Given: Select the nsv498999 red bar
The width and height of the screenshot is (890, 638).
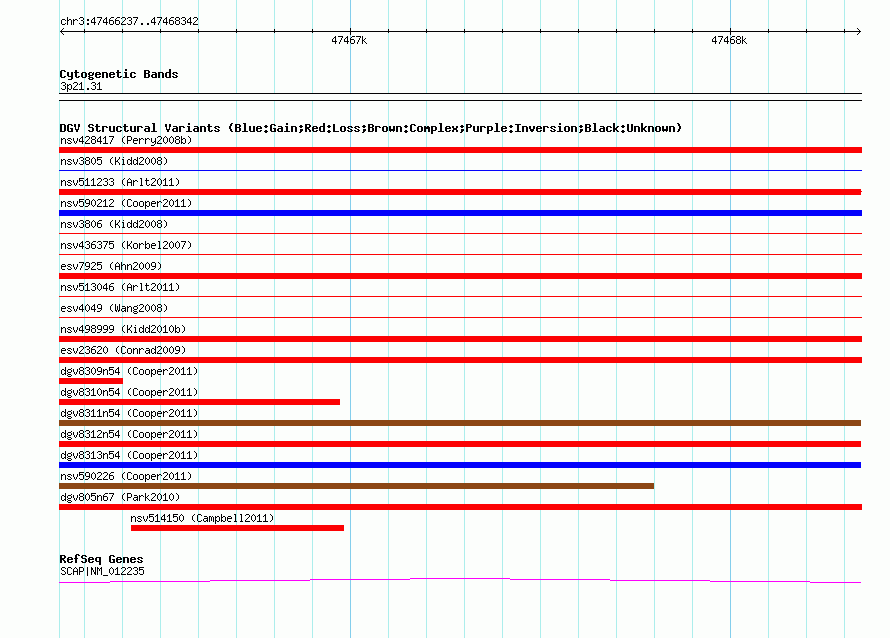Looking at the screenshot, I should pos(460,339).
